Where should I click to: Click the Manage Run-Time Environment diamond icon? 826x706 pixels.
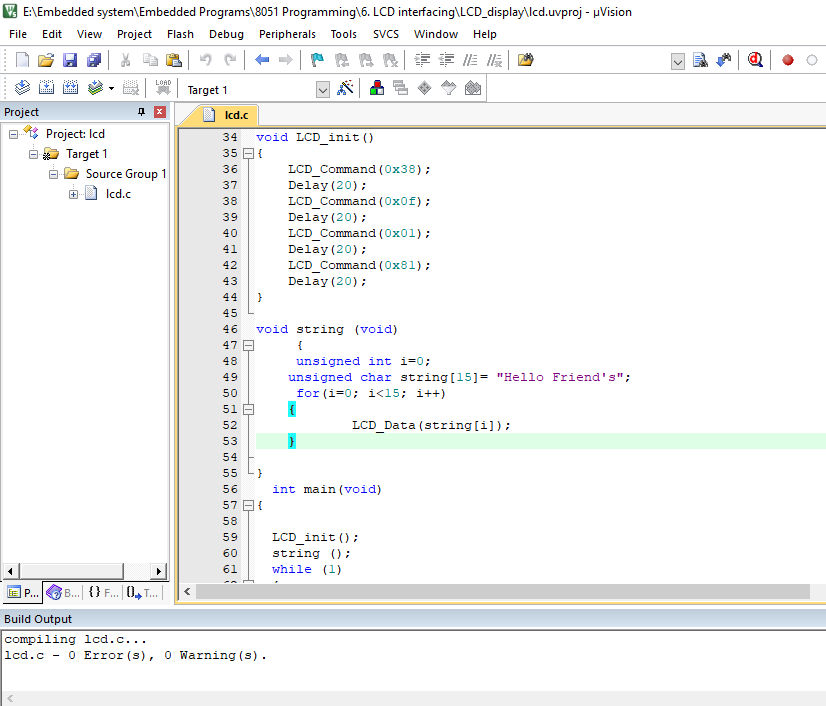pos(425,87)
